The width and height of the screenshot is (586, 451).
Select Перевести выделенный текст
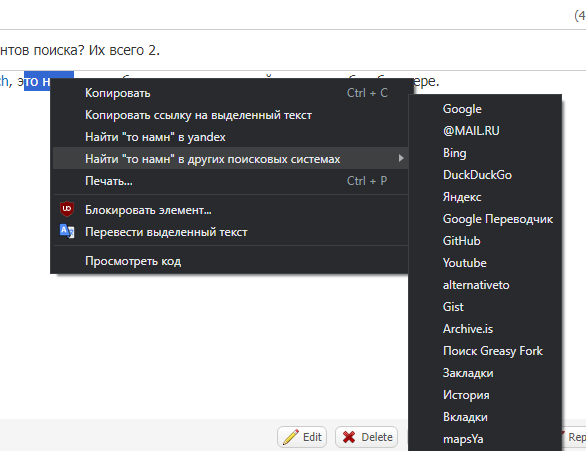pos(230,232)
